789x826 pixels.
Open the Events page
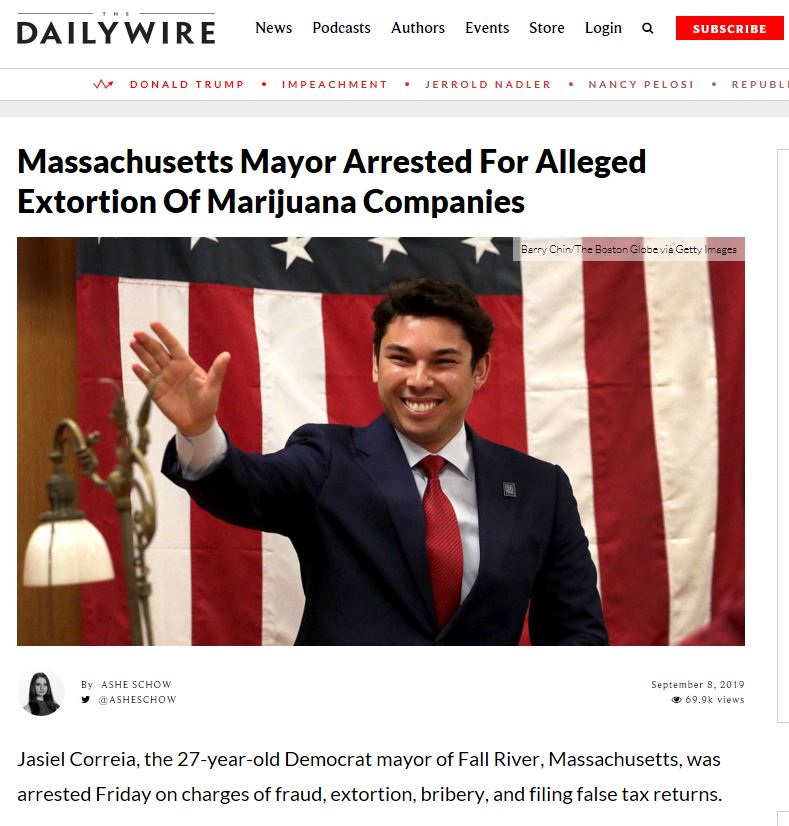click(487, 27)
